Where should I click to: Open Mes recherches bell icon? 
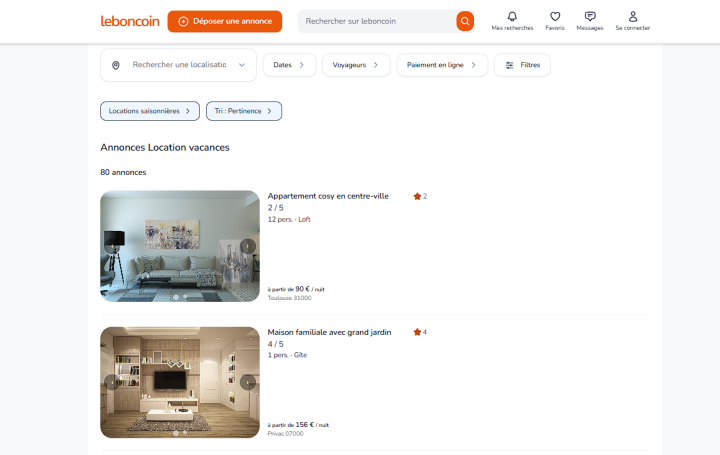pos(512,17)
